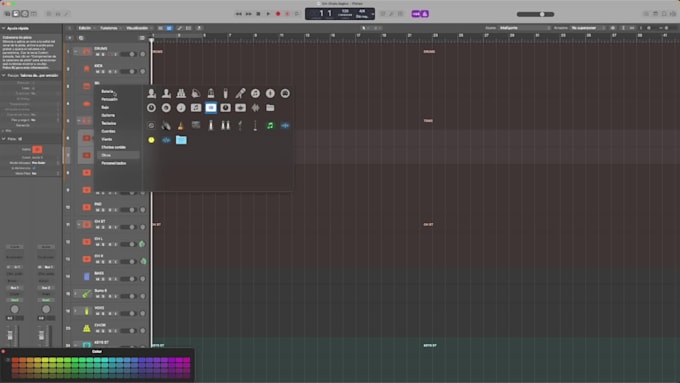Viewport: 680px width, 383px height.
Task: Choose the two microphones stand icon
Action: point(226,125)
